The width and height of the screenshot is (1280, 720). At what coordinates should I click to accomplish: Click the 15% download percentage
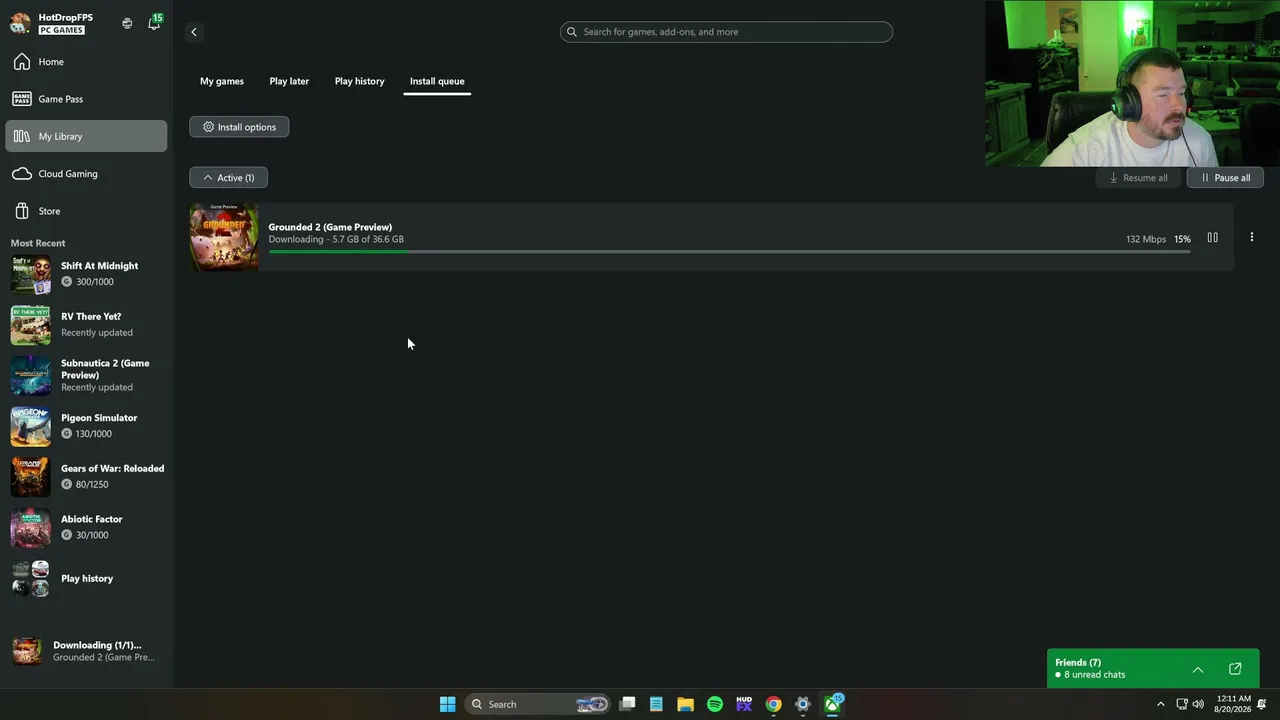coord(1182,239)
